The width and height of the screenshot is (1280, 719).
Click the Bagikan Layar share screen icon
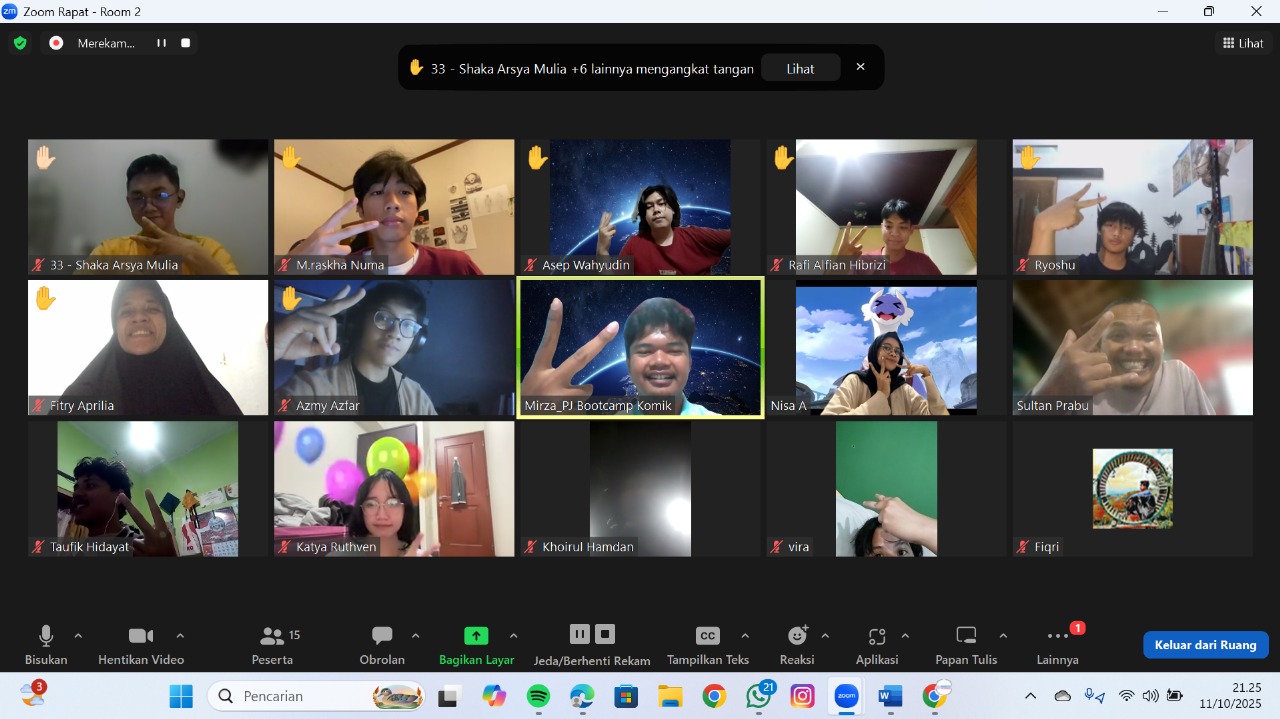click(x=476, y=636)
